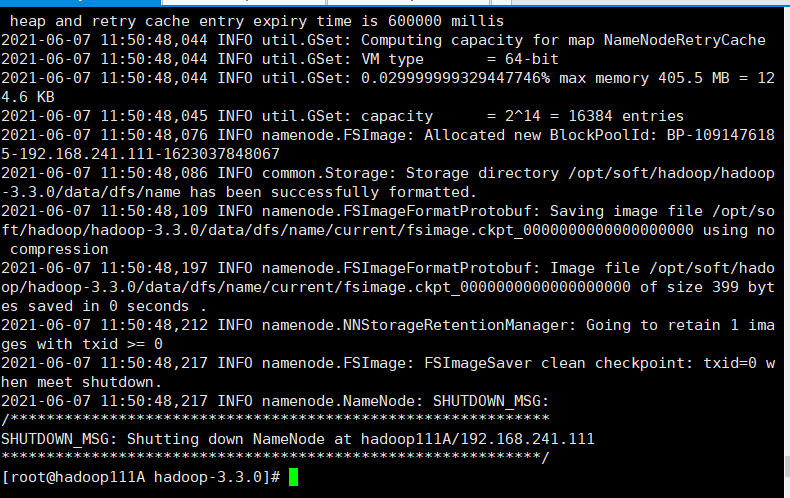This screenshot has height=498, width=790.
Task: Click the '600000 millis' expiry time text
Action: 446,21
